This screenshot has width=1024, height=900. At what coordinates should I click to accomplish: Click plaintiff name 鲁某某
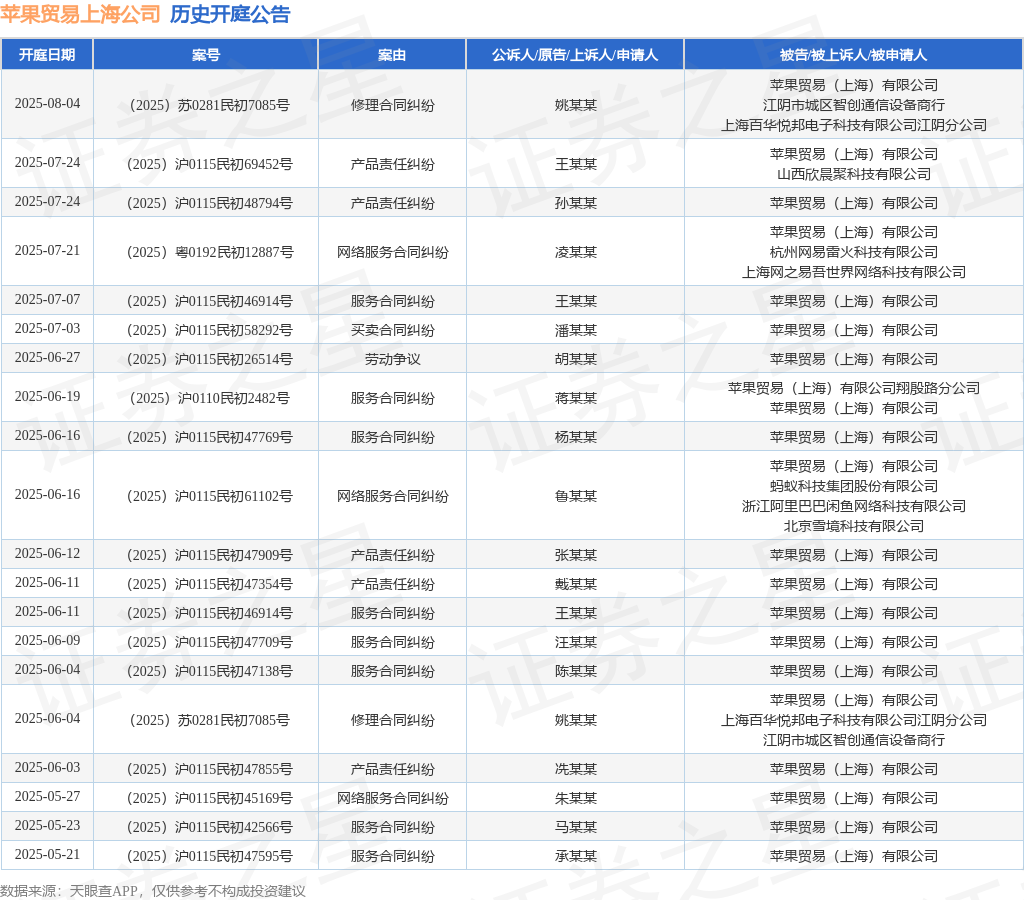pyautogui.click(x=575, y=496)
